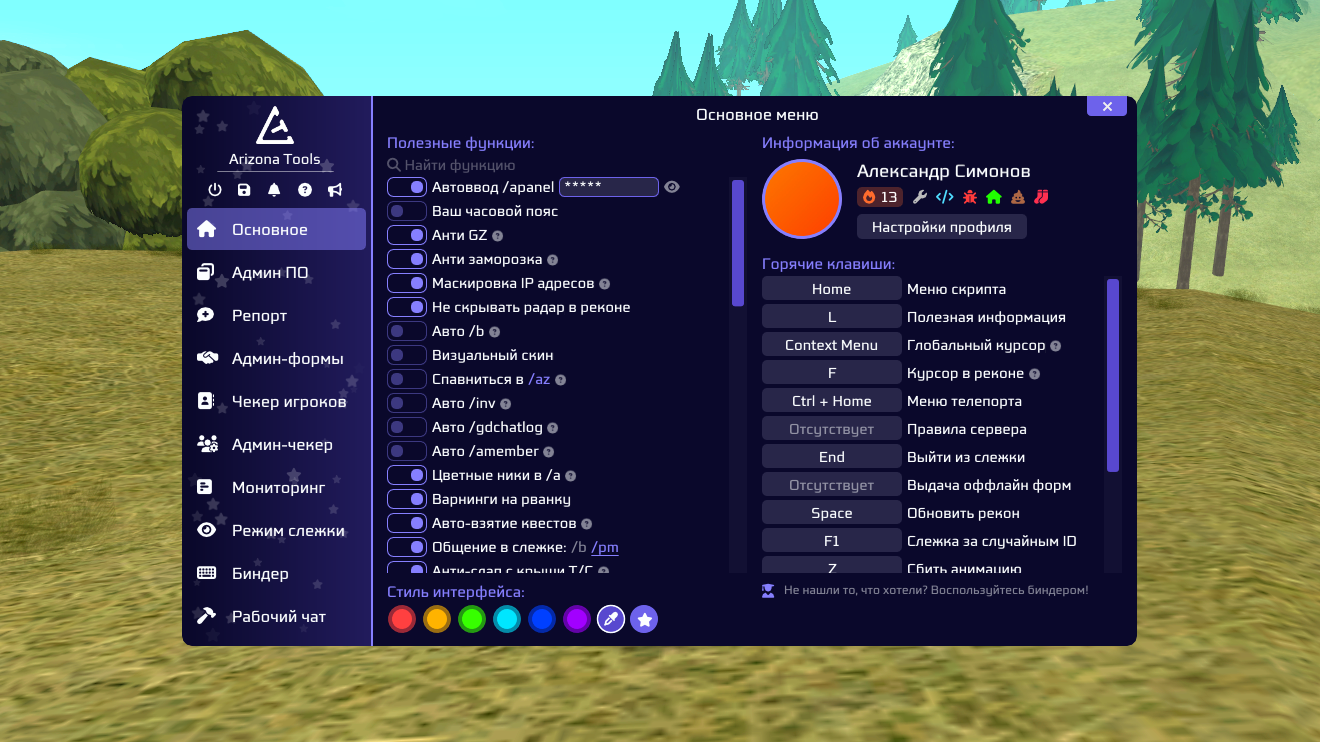1320x742 pixels.
Task: Click help icon next to Авто /b
Action: pyautogui.click(x=495, y=332)
